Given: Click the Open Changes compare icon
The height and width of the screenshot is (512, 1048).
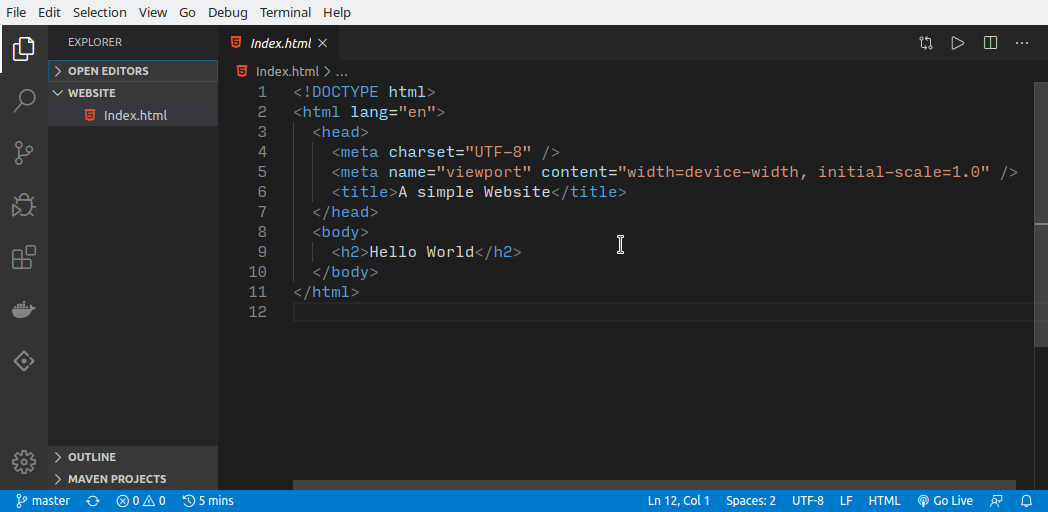Looking at the screenshot, I should tap(926, 43).
